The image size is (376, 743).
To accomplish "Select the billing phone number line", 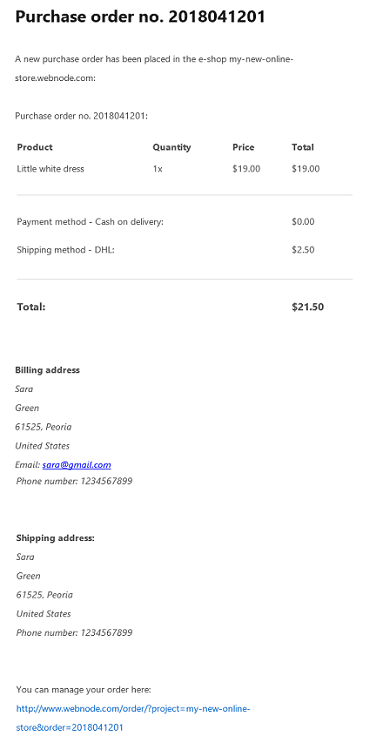I will tap(74, 481).
